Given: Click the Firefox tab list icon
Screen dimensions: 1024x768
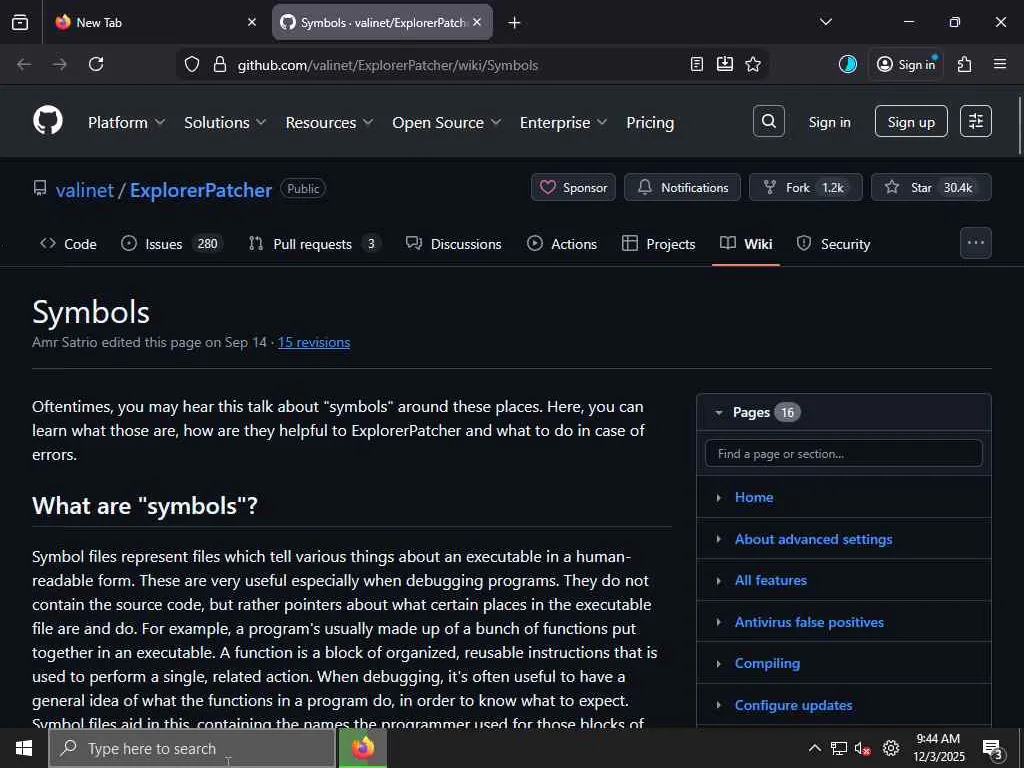Looking at the screenshot, I should click(20, 22).
